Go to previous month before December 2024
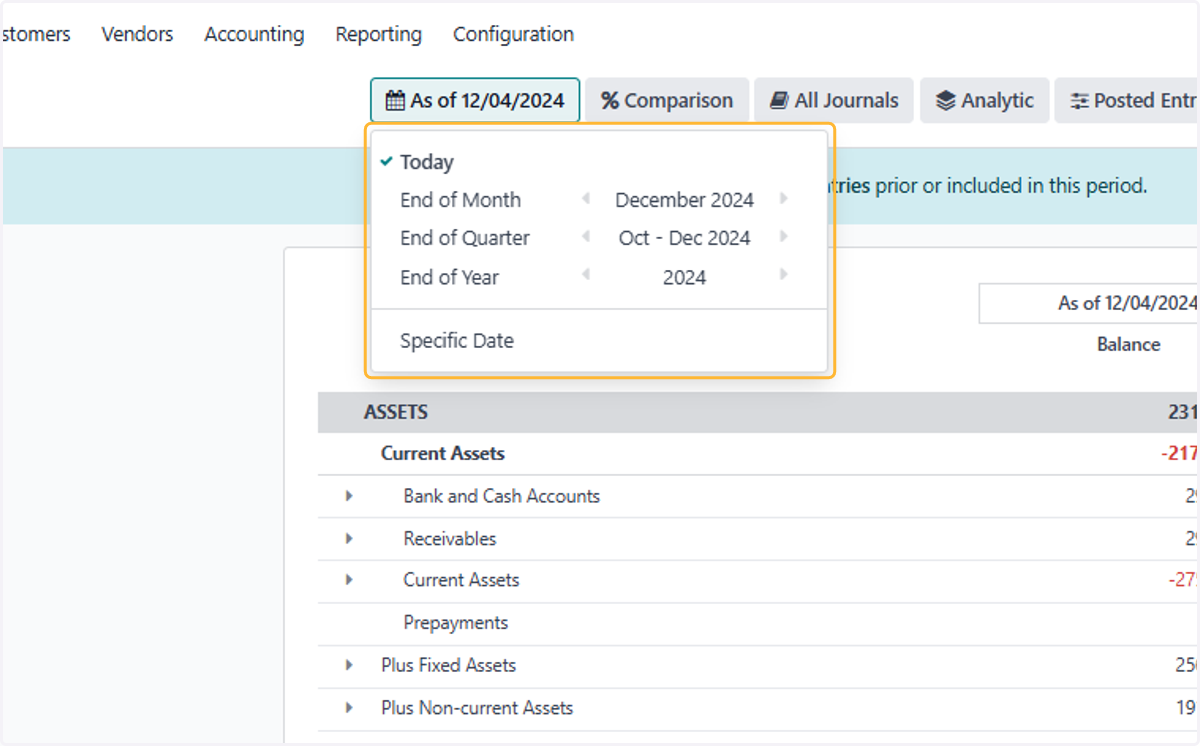 click(x=585, y=199)
